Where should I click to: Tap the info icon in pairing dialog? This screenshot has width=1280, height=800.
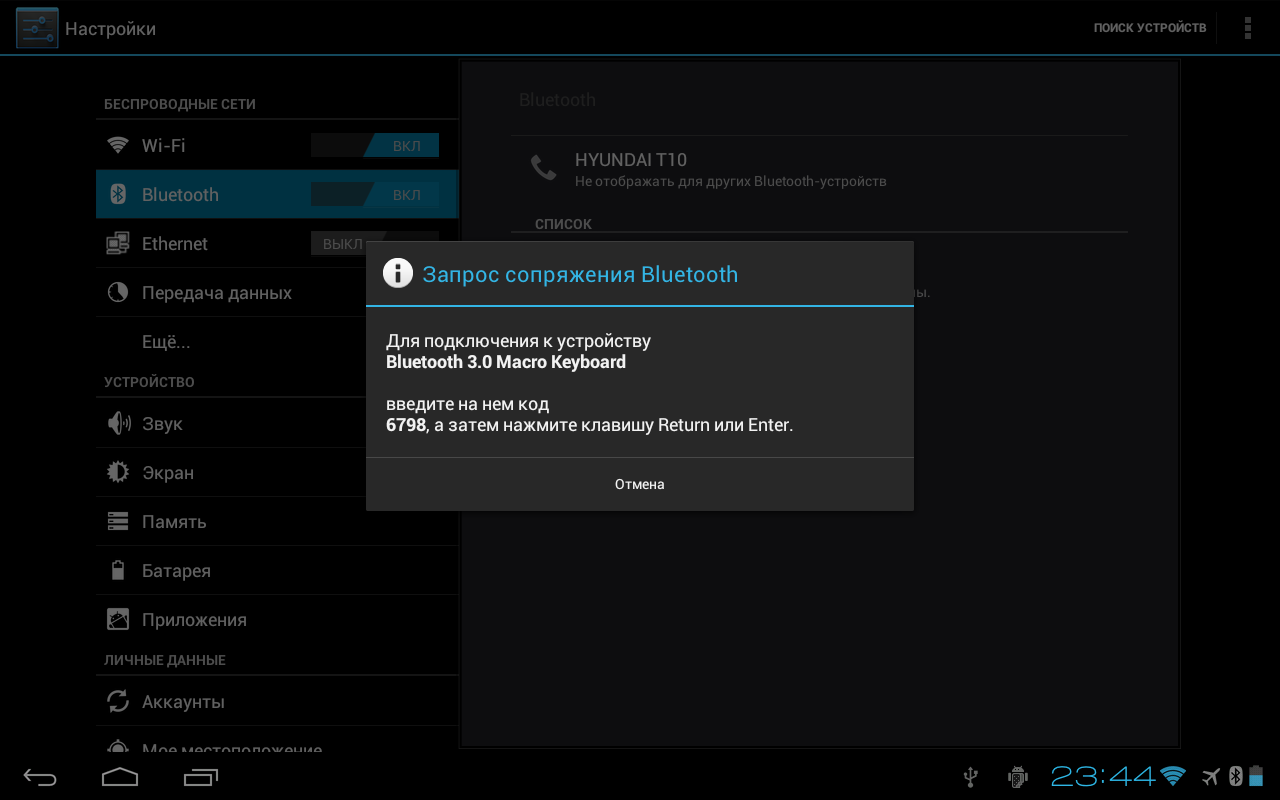click(398, 273)
